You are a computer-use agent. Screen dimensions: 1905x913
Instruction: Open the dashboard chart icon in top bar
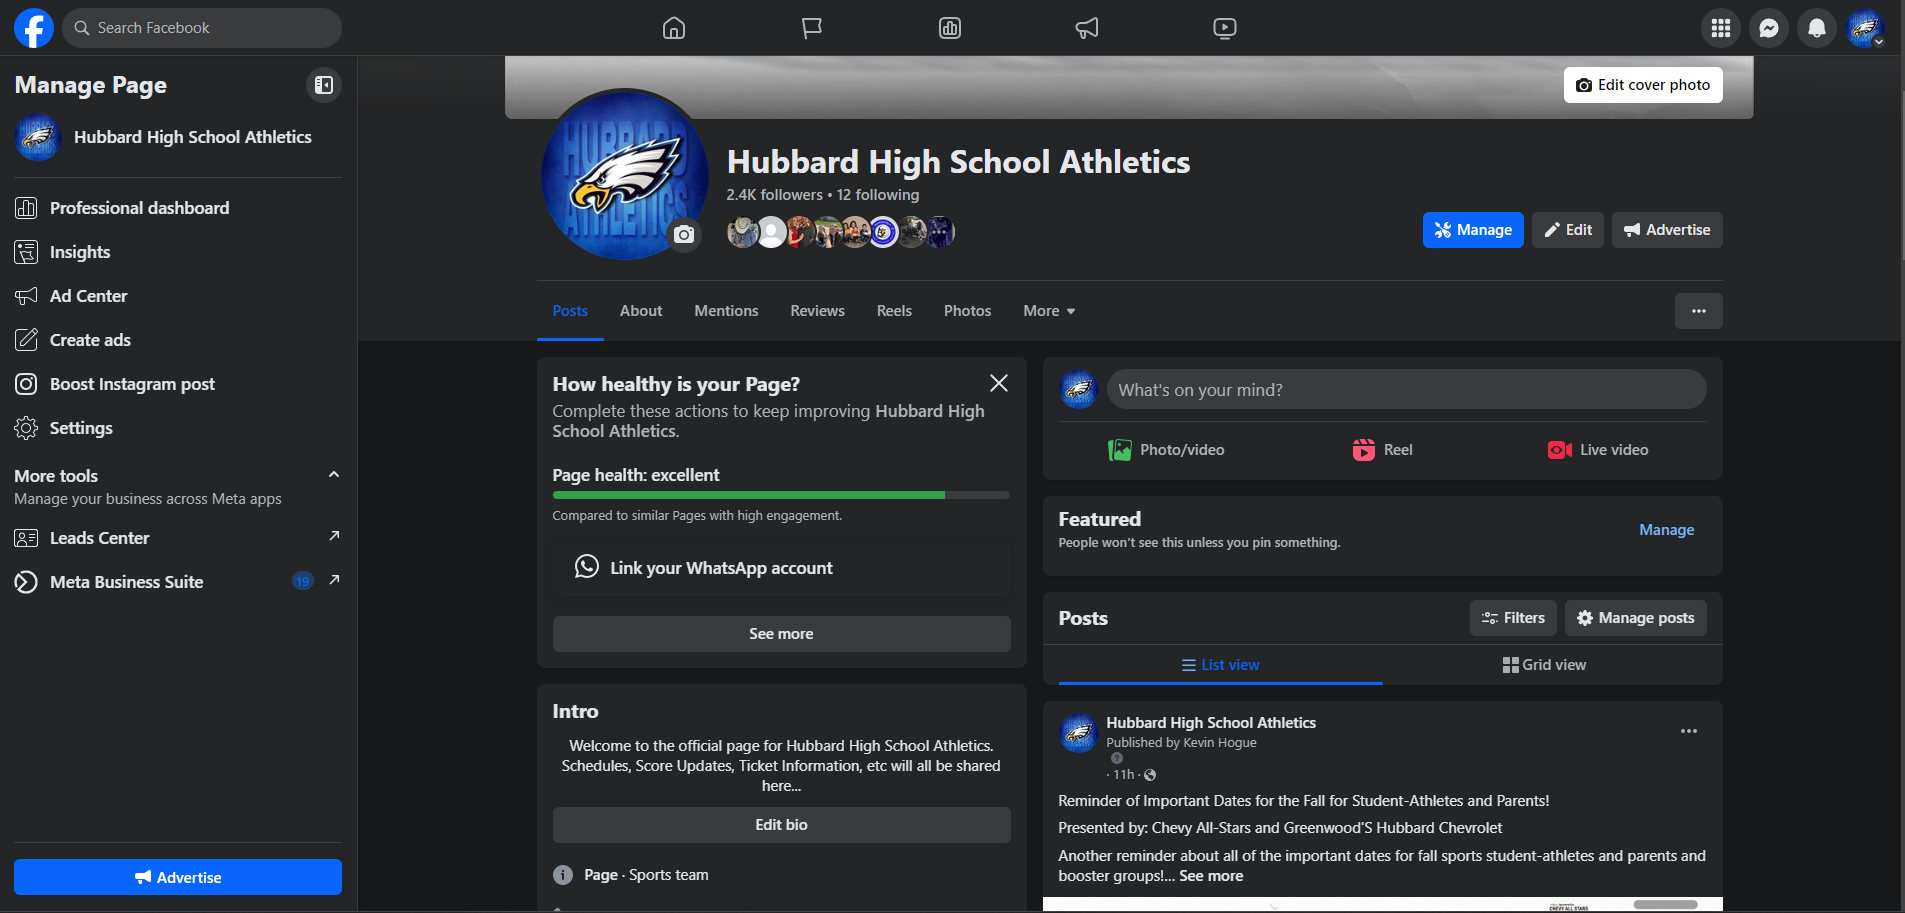tap(950, 28)
